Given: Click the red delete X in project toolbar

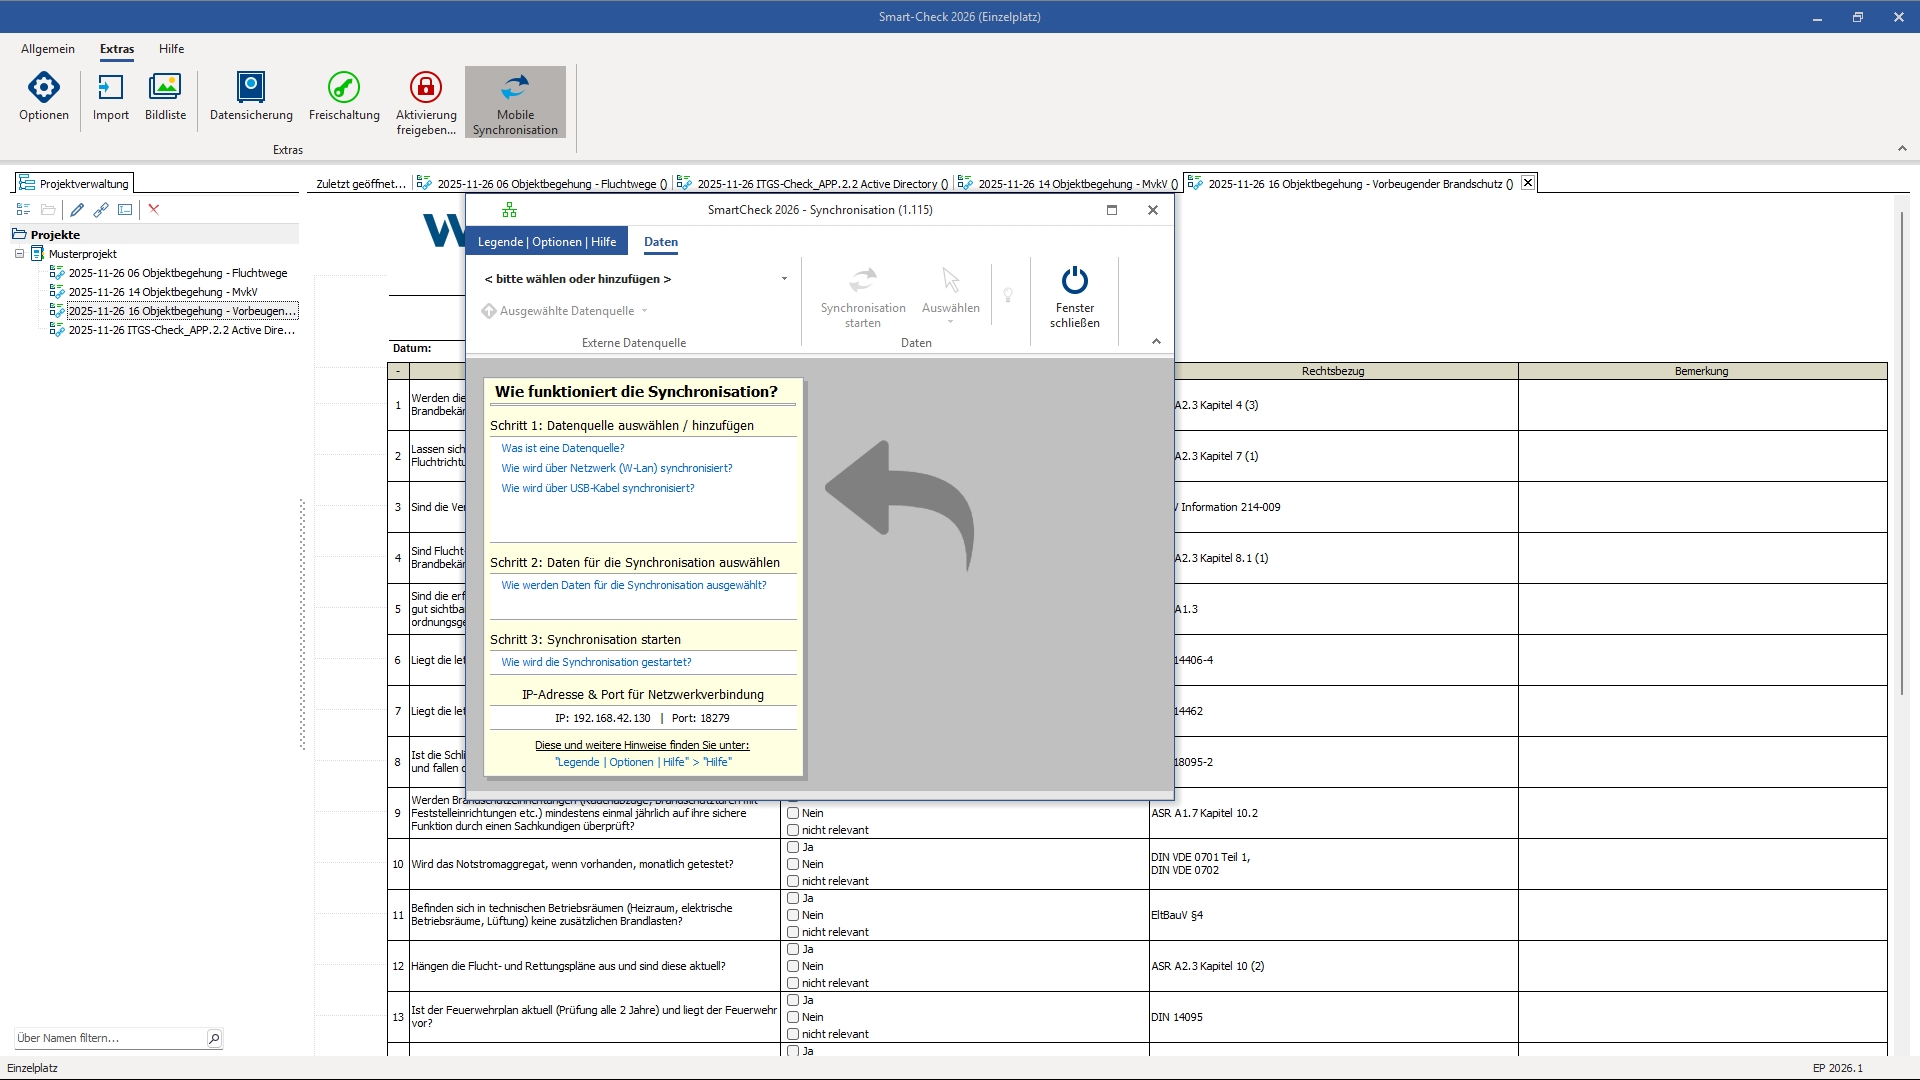Looking at the screenshot, I should click(154, 210).
